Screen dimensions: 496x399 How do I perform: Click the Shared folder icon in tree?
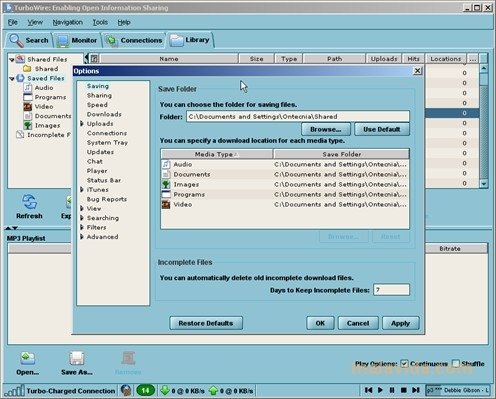pos(27,69)
